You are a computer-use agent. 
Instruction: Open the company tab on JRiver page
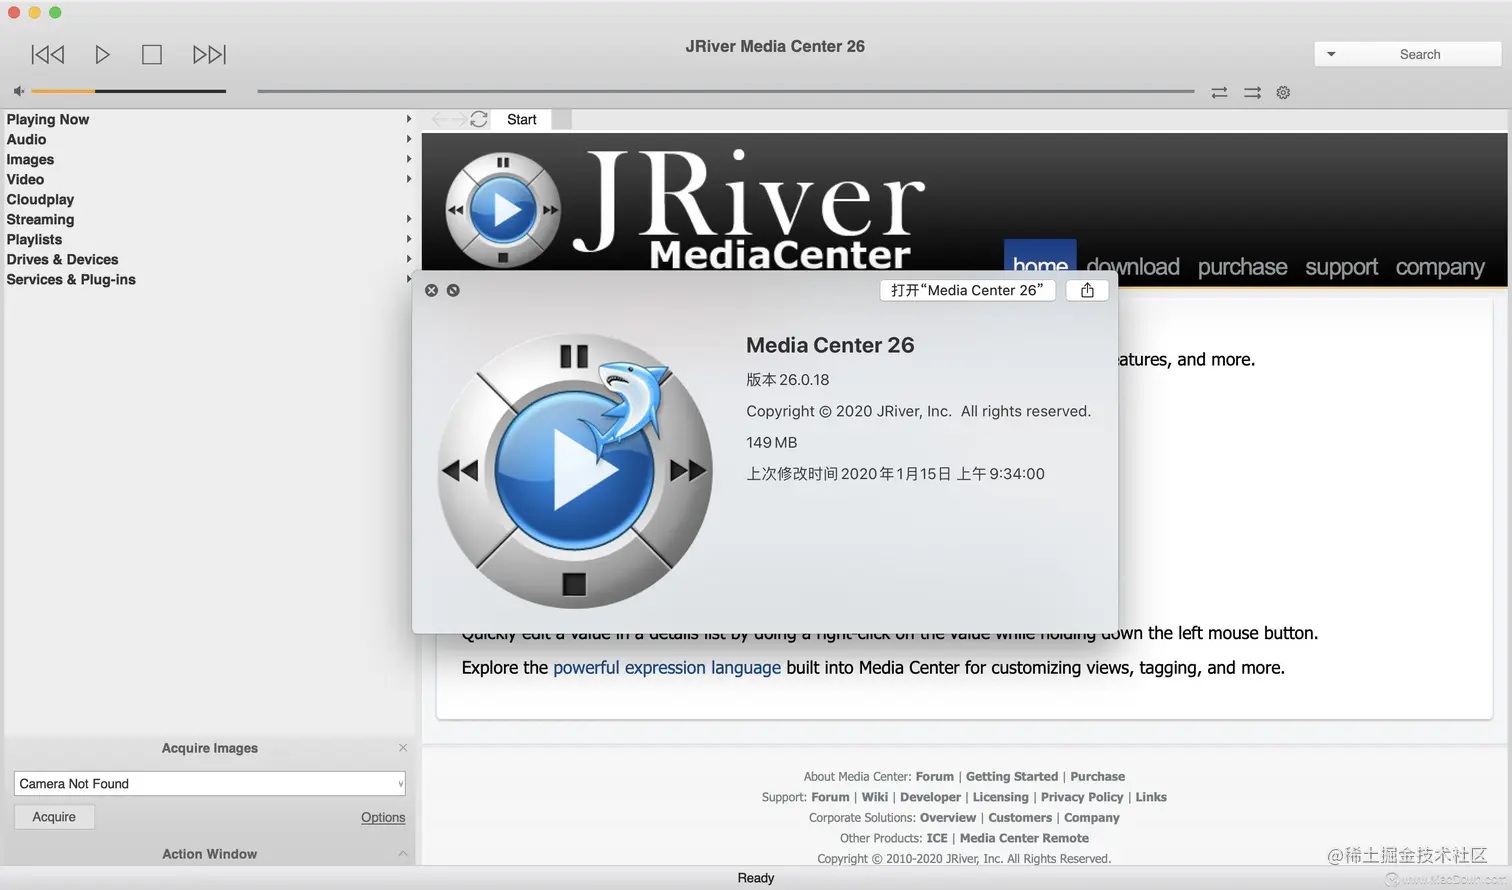coord(1440,267)
